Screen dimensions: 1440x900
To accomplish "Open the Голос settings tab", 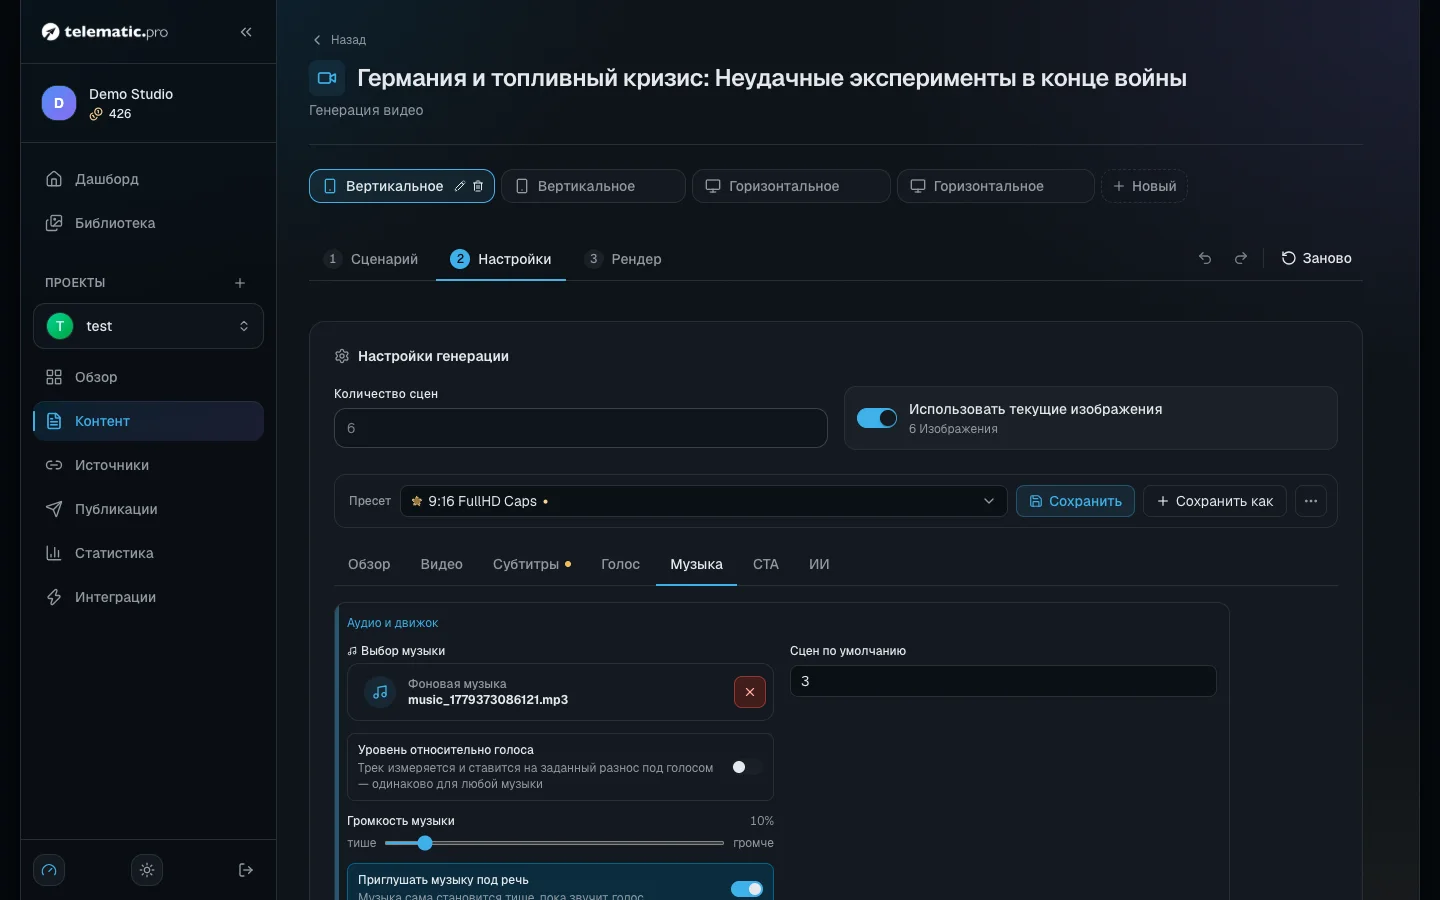I will tap(620, 564).
